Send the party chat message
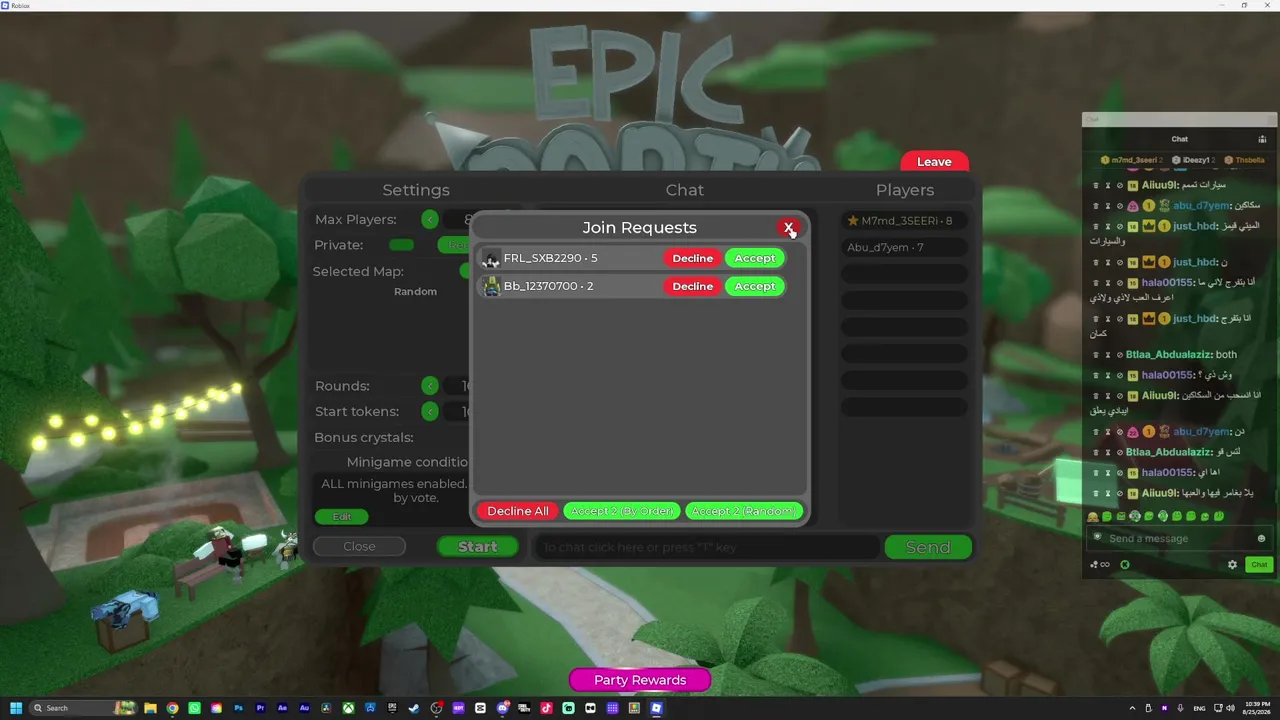 [928, 547]
